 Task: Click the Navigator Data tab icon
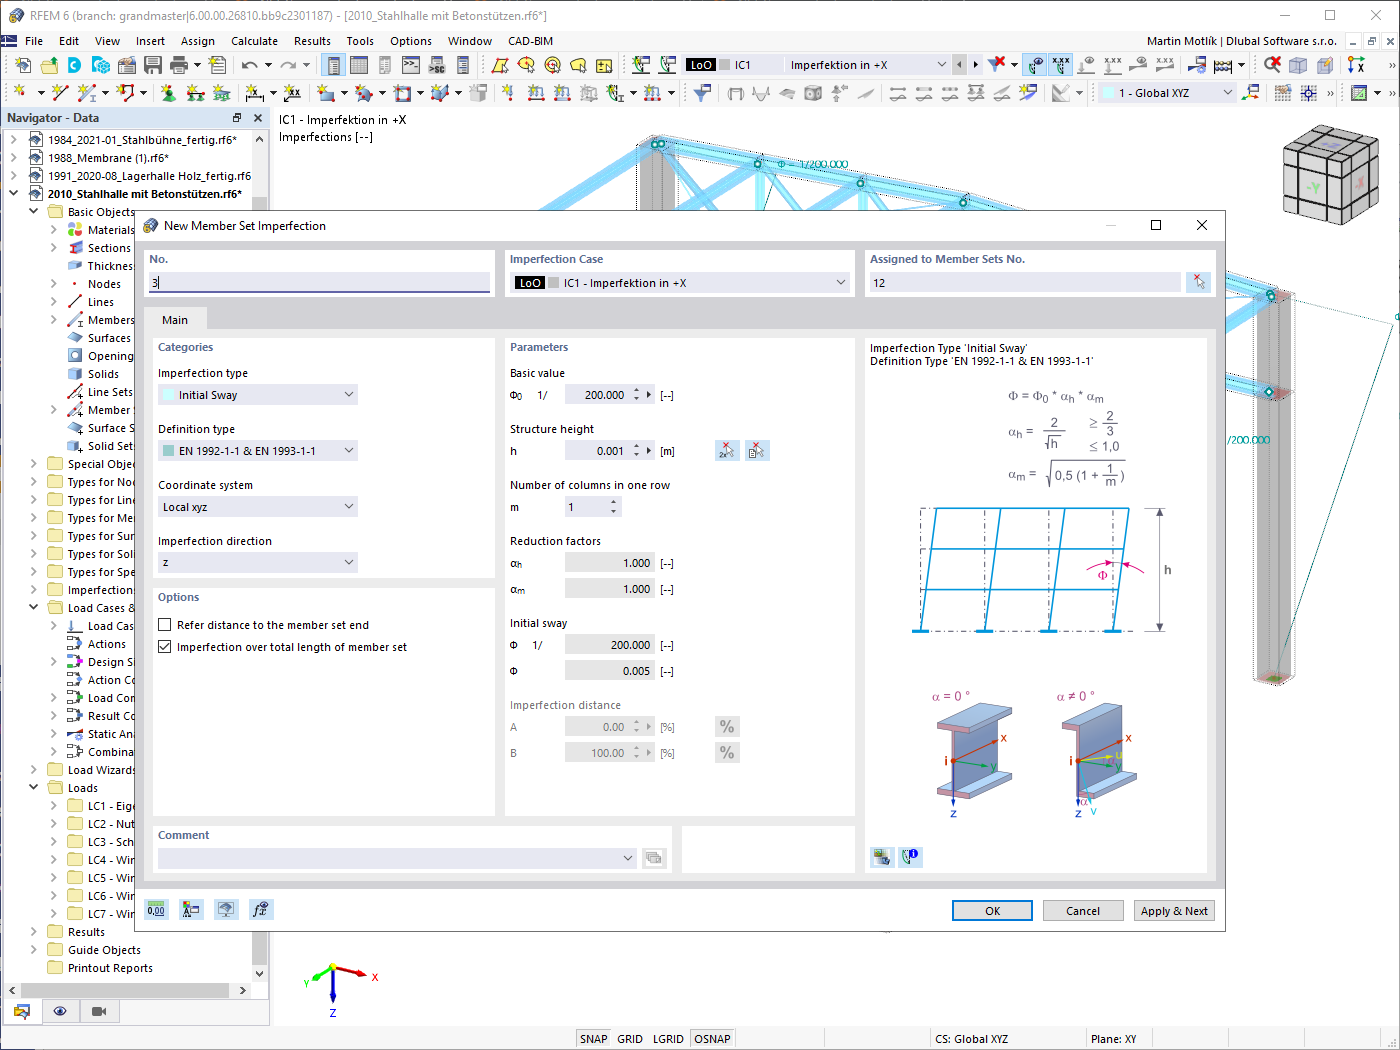point(21,1011)
